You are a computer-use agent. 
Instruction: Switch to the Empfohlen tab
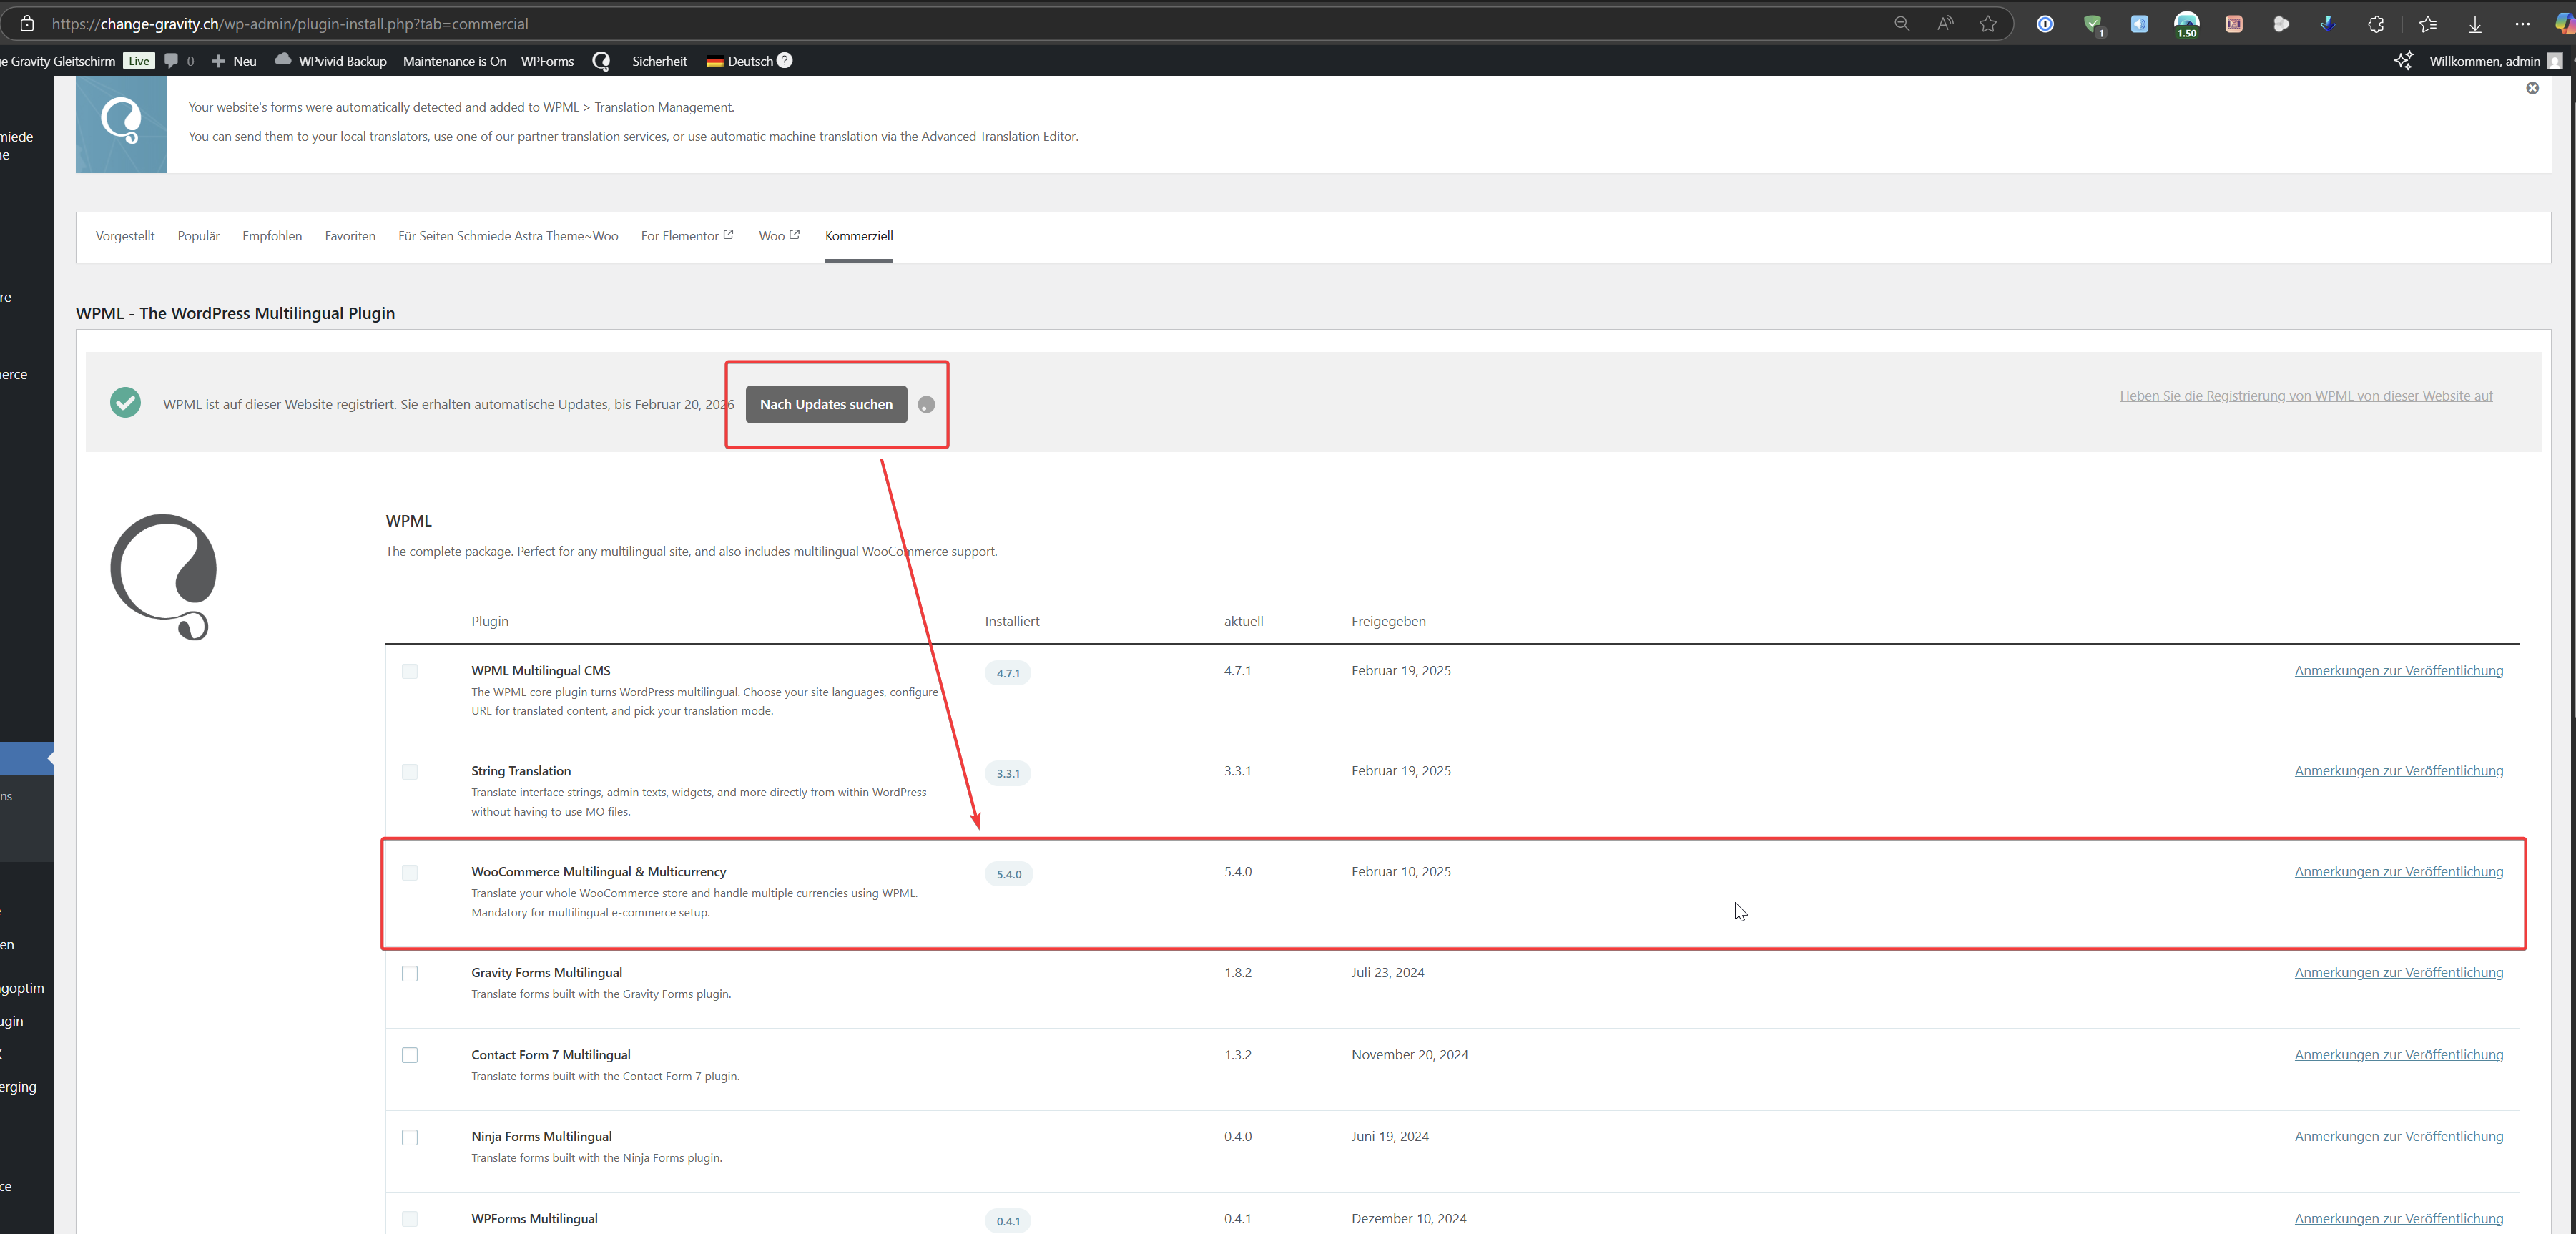click(272, 236)
